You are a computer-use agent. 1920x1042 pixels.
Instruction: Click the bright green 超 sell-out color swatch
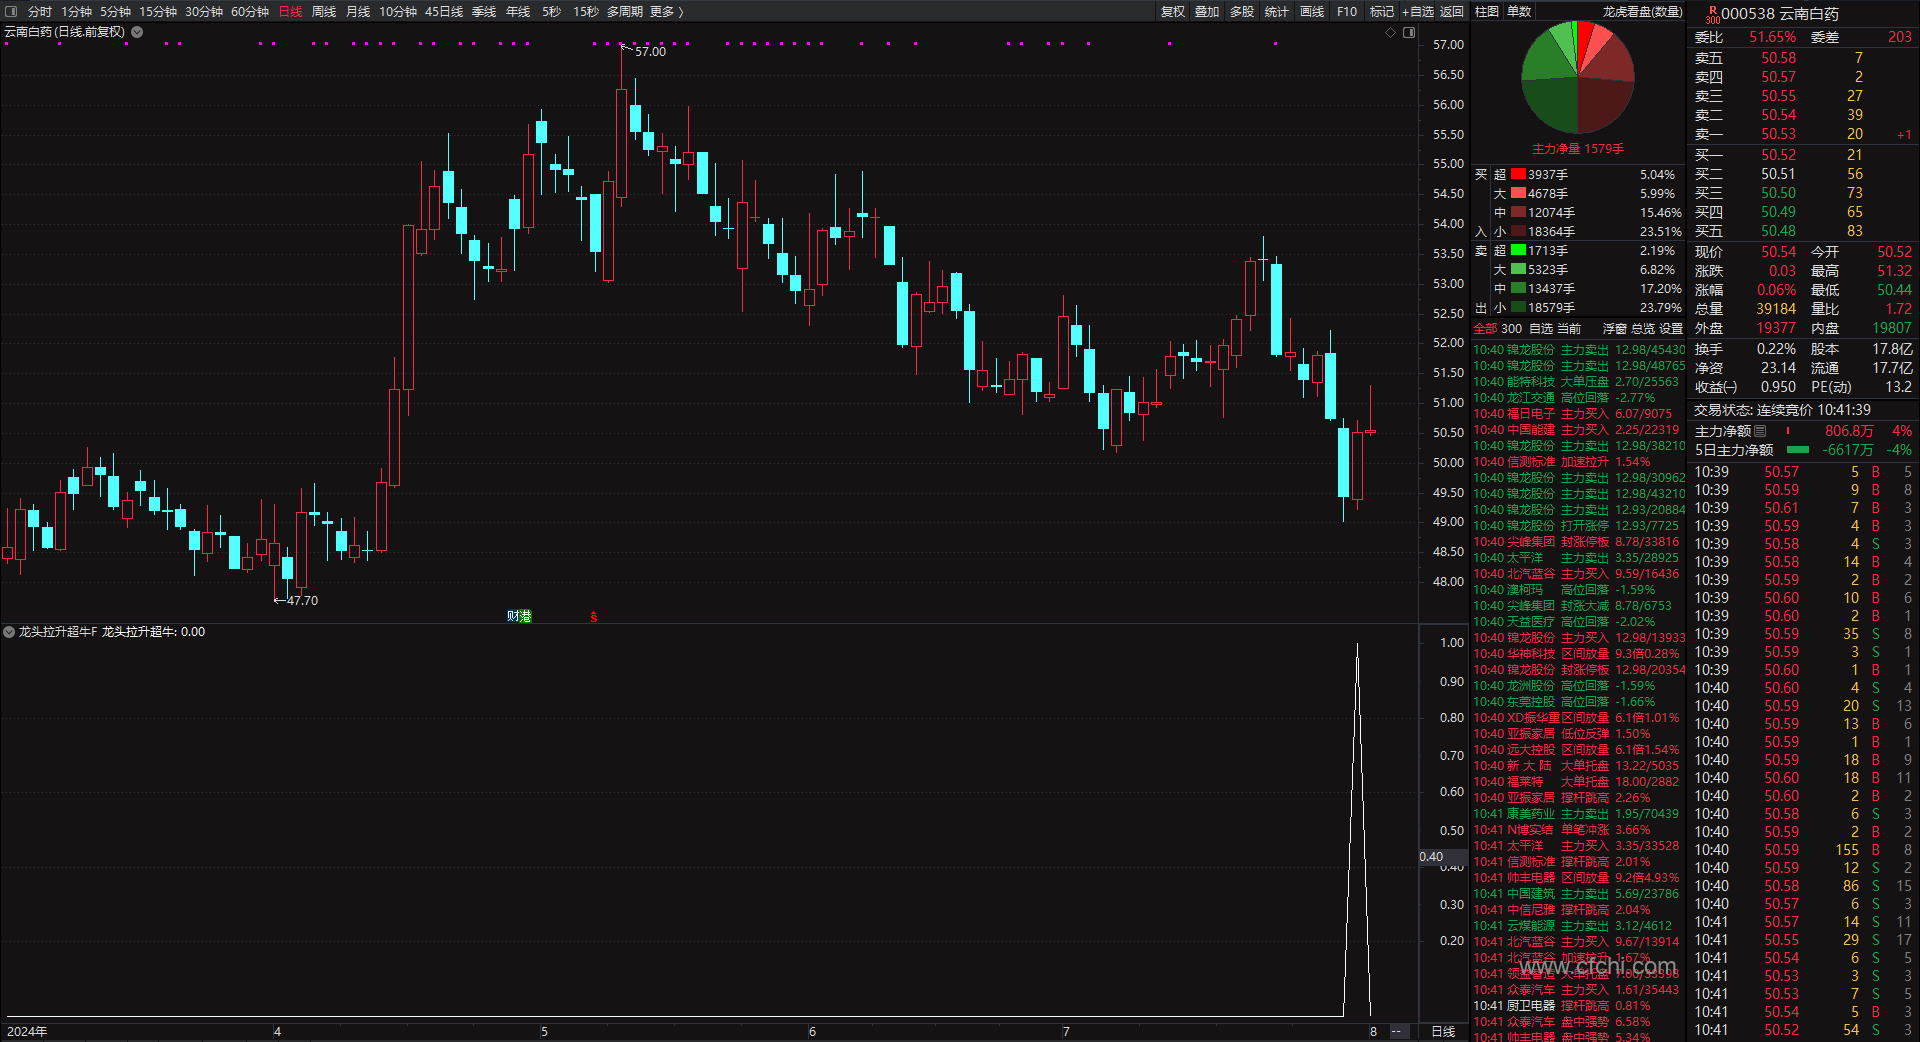[1518, 251]
